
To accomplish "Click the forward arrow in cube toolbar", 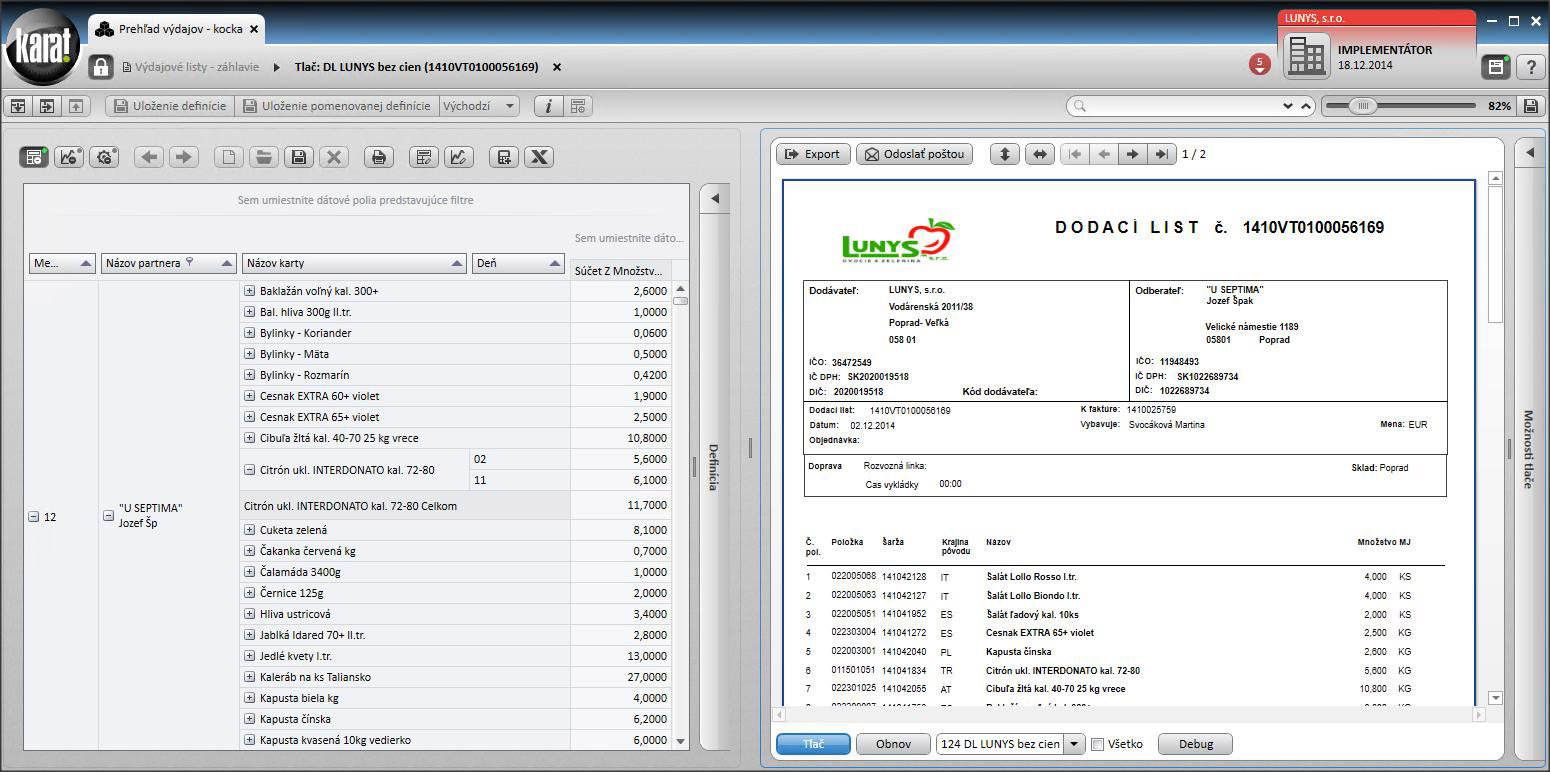I will [183, 157].
